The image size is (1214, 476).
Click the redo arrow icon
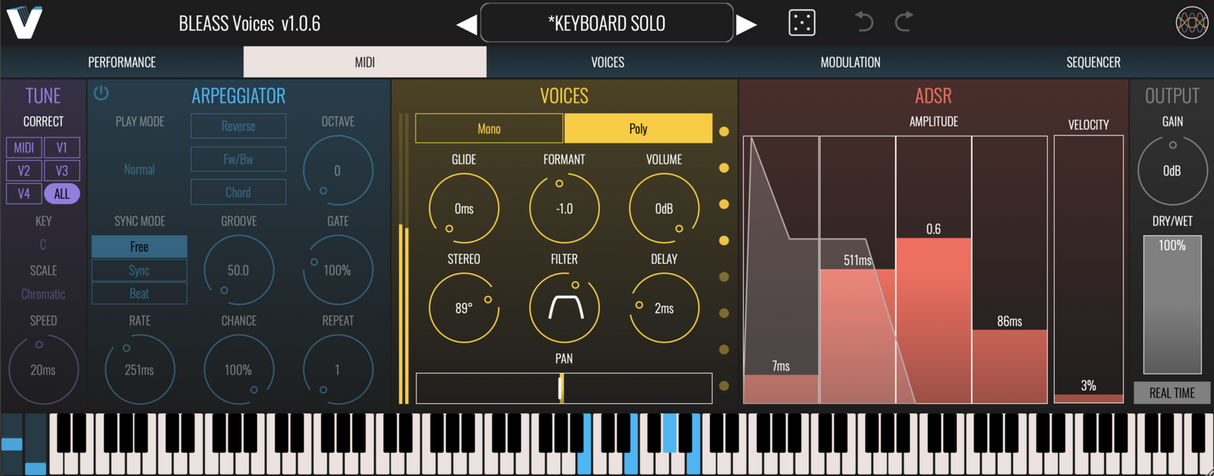(x=904, y=22)
